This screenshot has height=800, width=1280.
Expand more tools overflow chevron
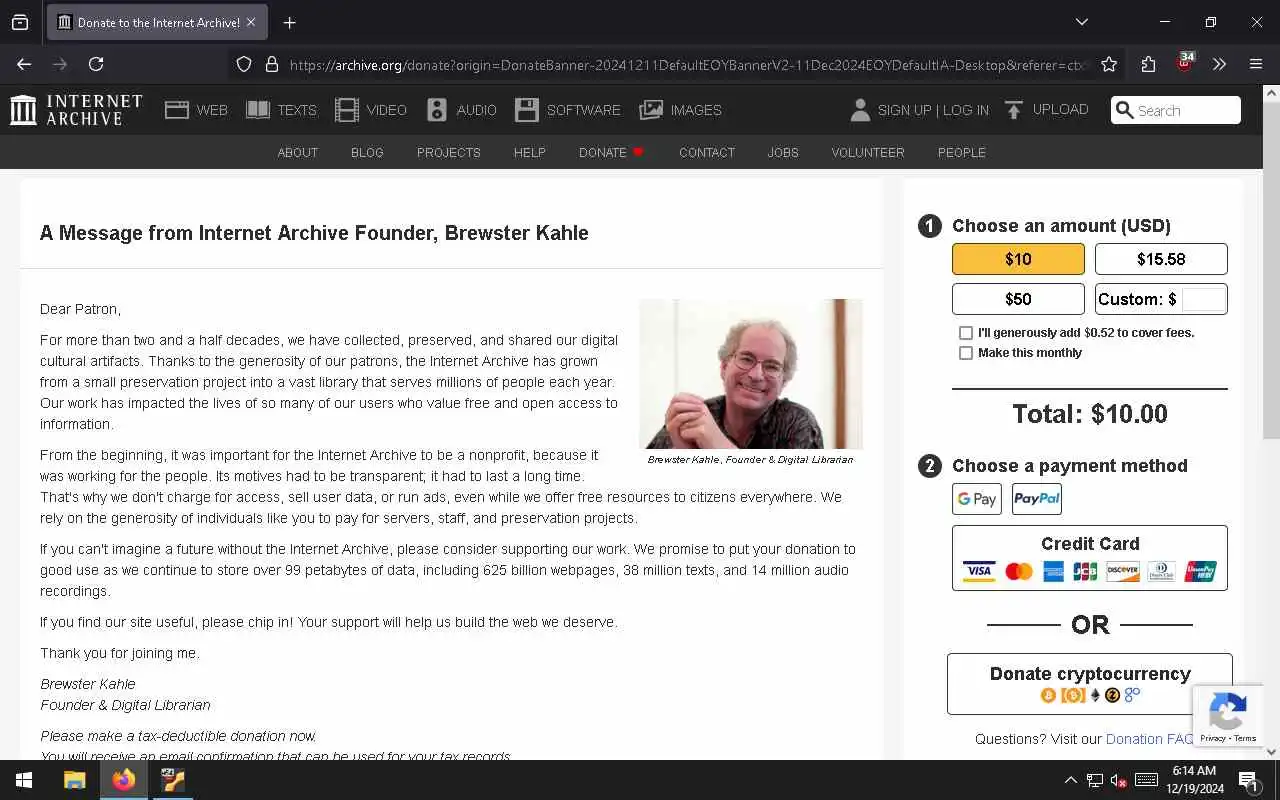click(x=1219, y=64)
